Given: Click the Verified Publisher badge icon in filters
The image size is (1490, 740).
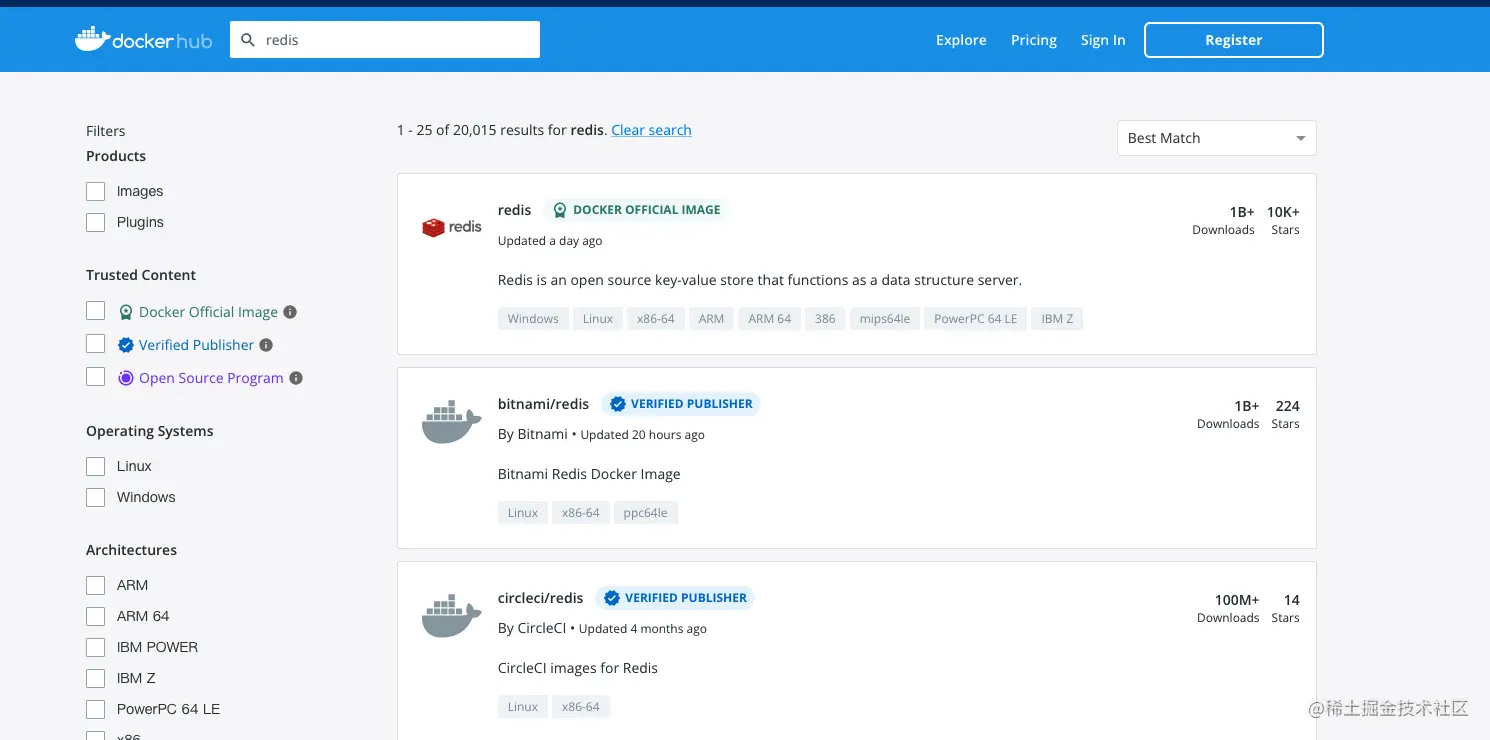Looking at the screenshot, I should [126, 345].
